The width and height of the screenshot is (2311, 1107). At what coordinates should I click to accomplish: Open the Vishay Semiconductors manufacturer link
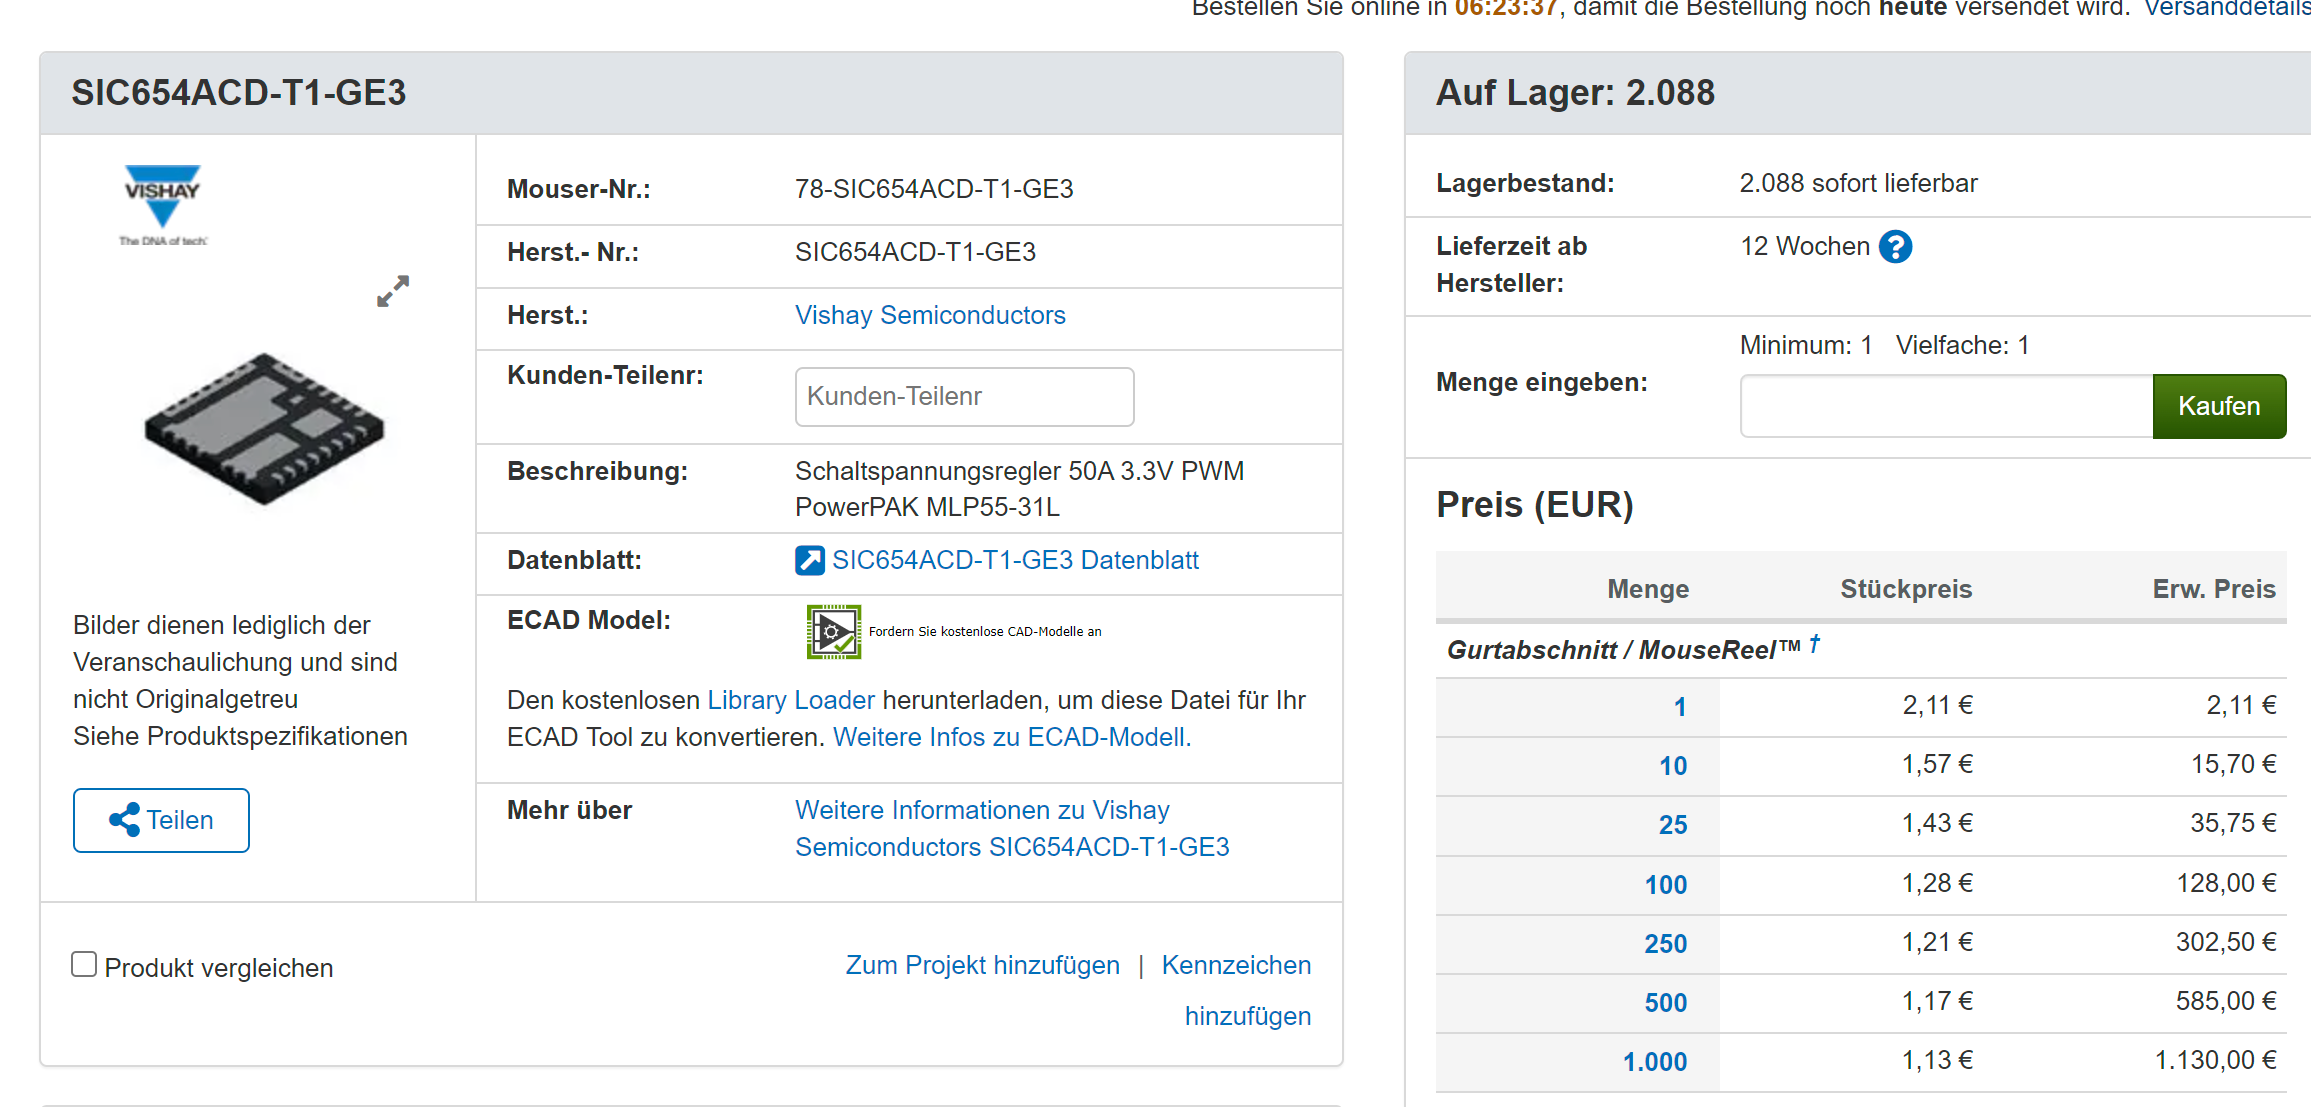click(x=929, y=315)
